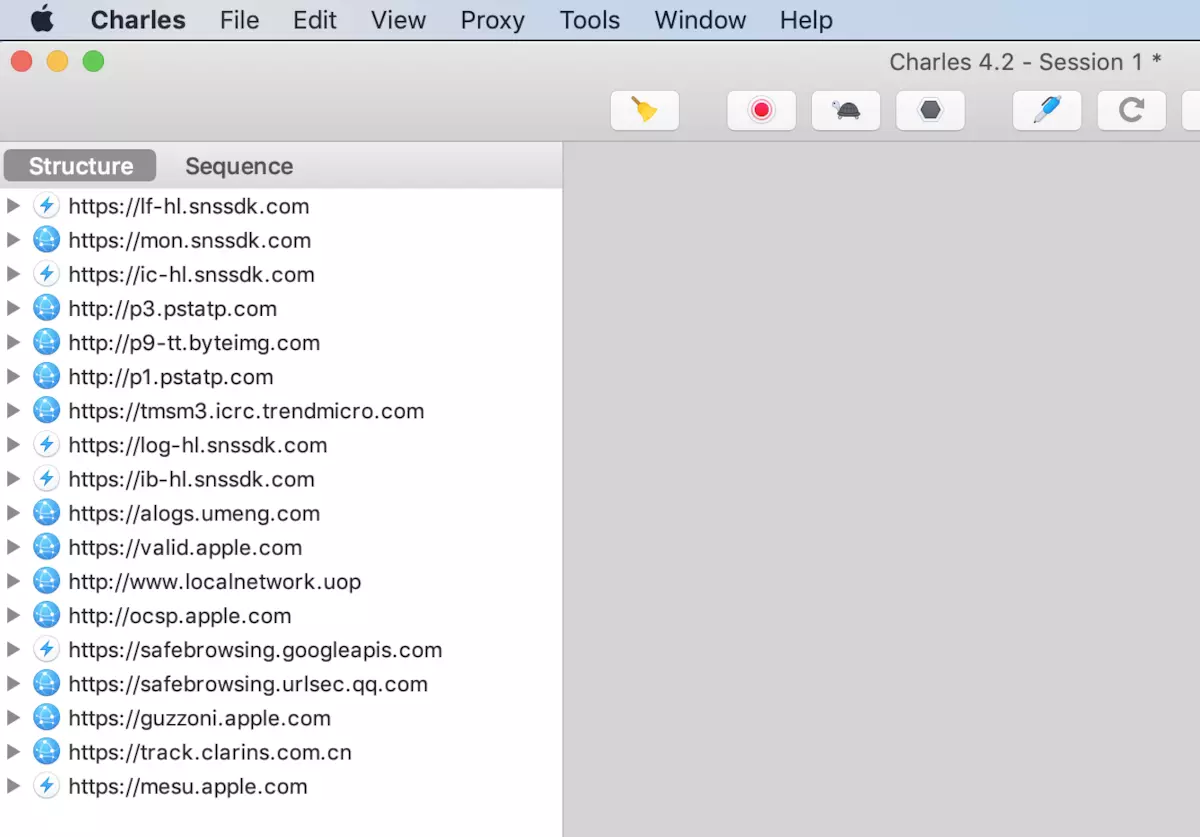This screenshot has width=1200, height=837.
Task: Select the https://tmsm3.icrc.trendmicro.com host text
Action: pyautogui.click(x=246, y=411)
